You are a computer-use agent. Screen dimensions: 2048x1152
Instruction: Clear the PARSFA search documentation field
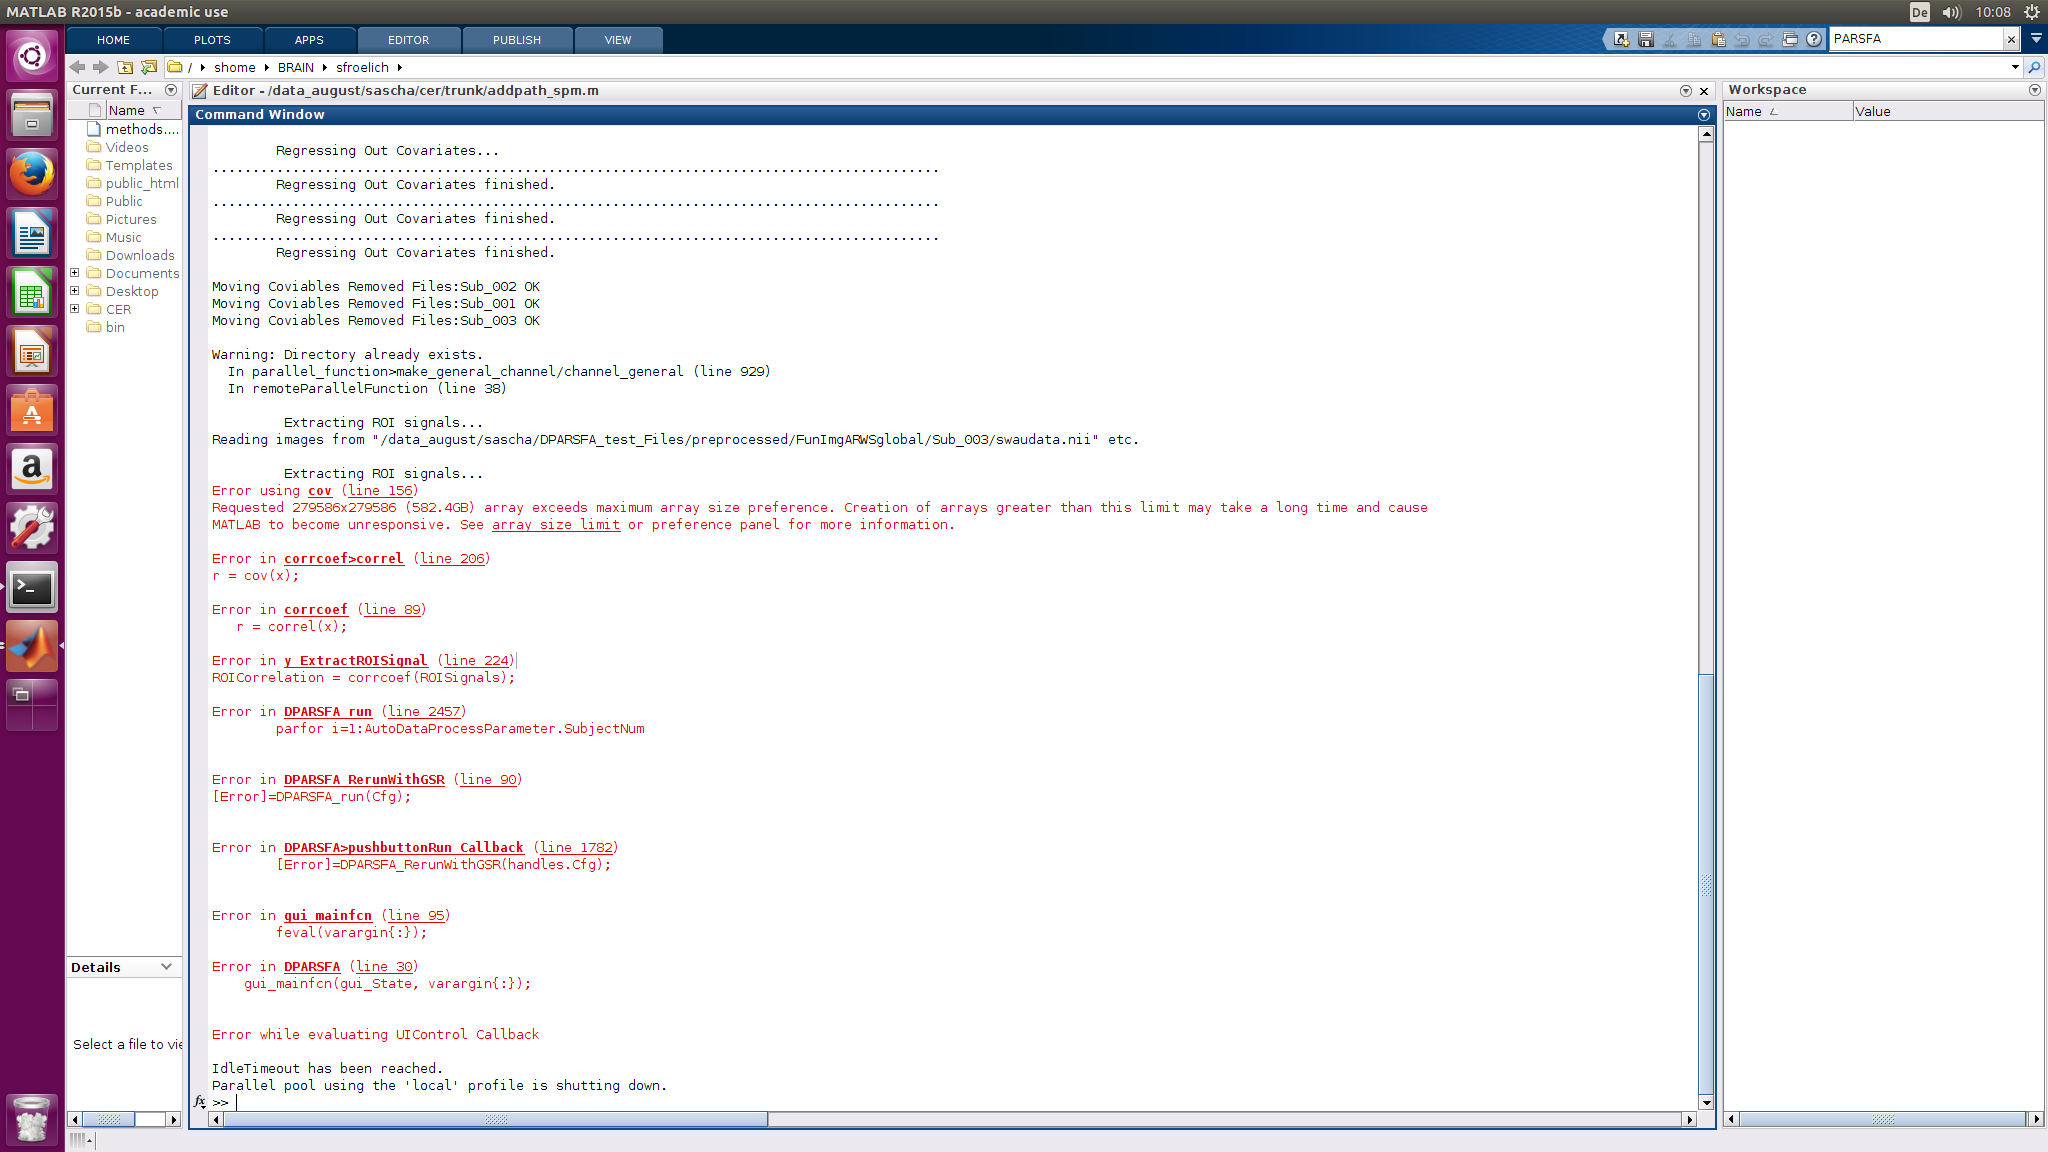(2011, 39)
